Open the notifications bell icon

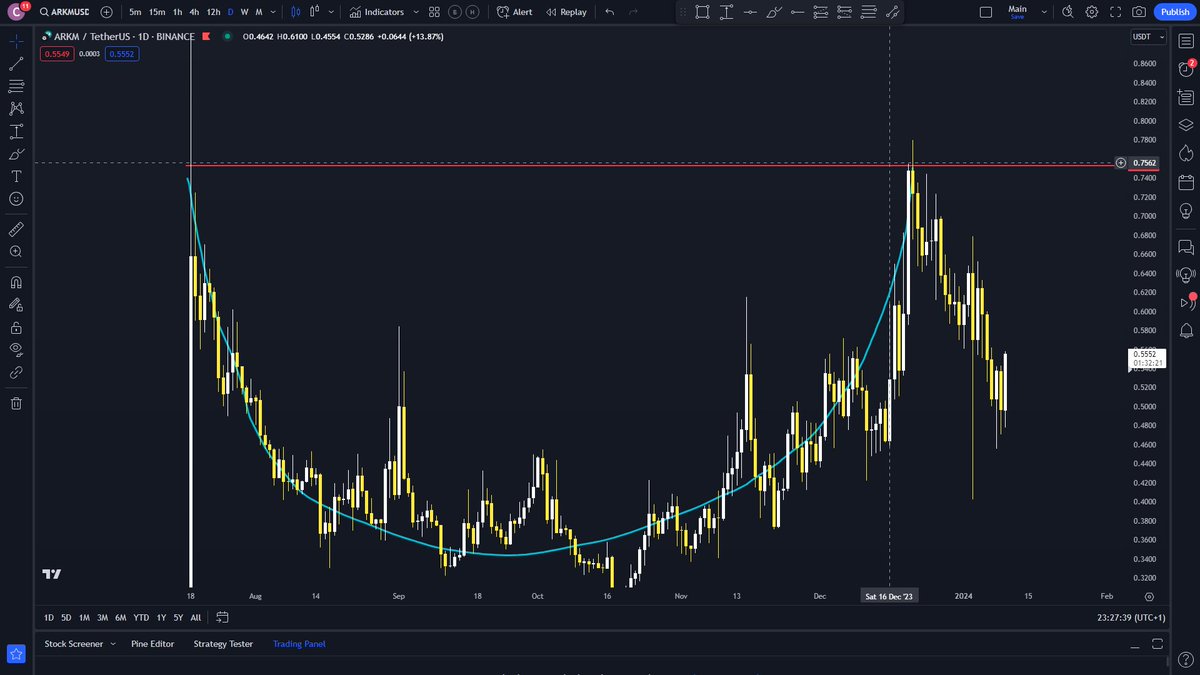coord(1186,330)
